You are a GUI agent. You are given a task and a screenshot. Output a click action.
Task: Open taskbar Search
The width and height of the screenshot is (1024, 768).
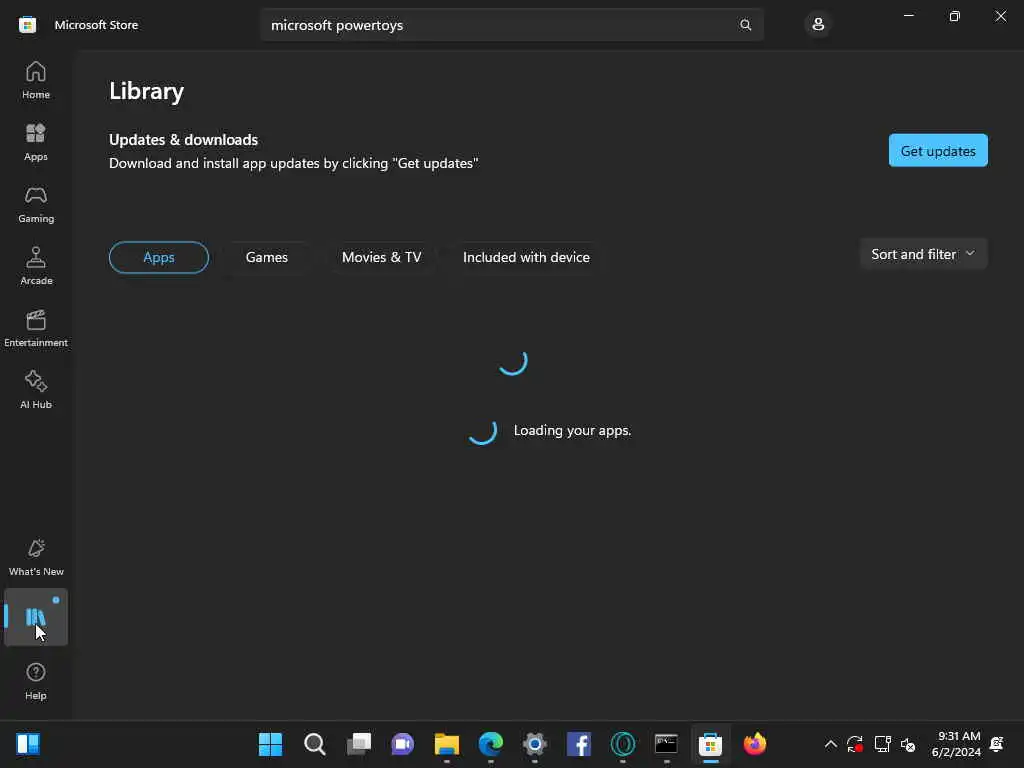[315, 744]
